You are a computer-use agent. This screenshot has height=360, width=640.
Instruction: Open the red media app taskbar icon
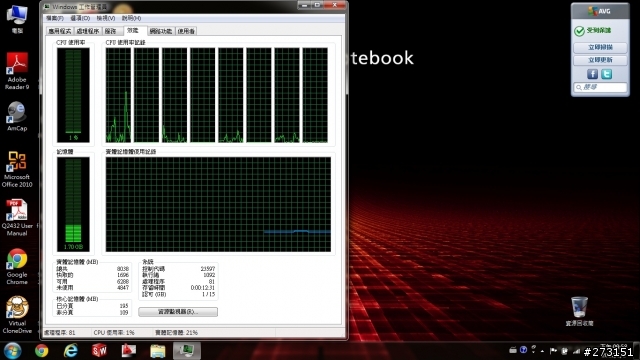pos(129,351)
